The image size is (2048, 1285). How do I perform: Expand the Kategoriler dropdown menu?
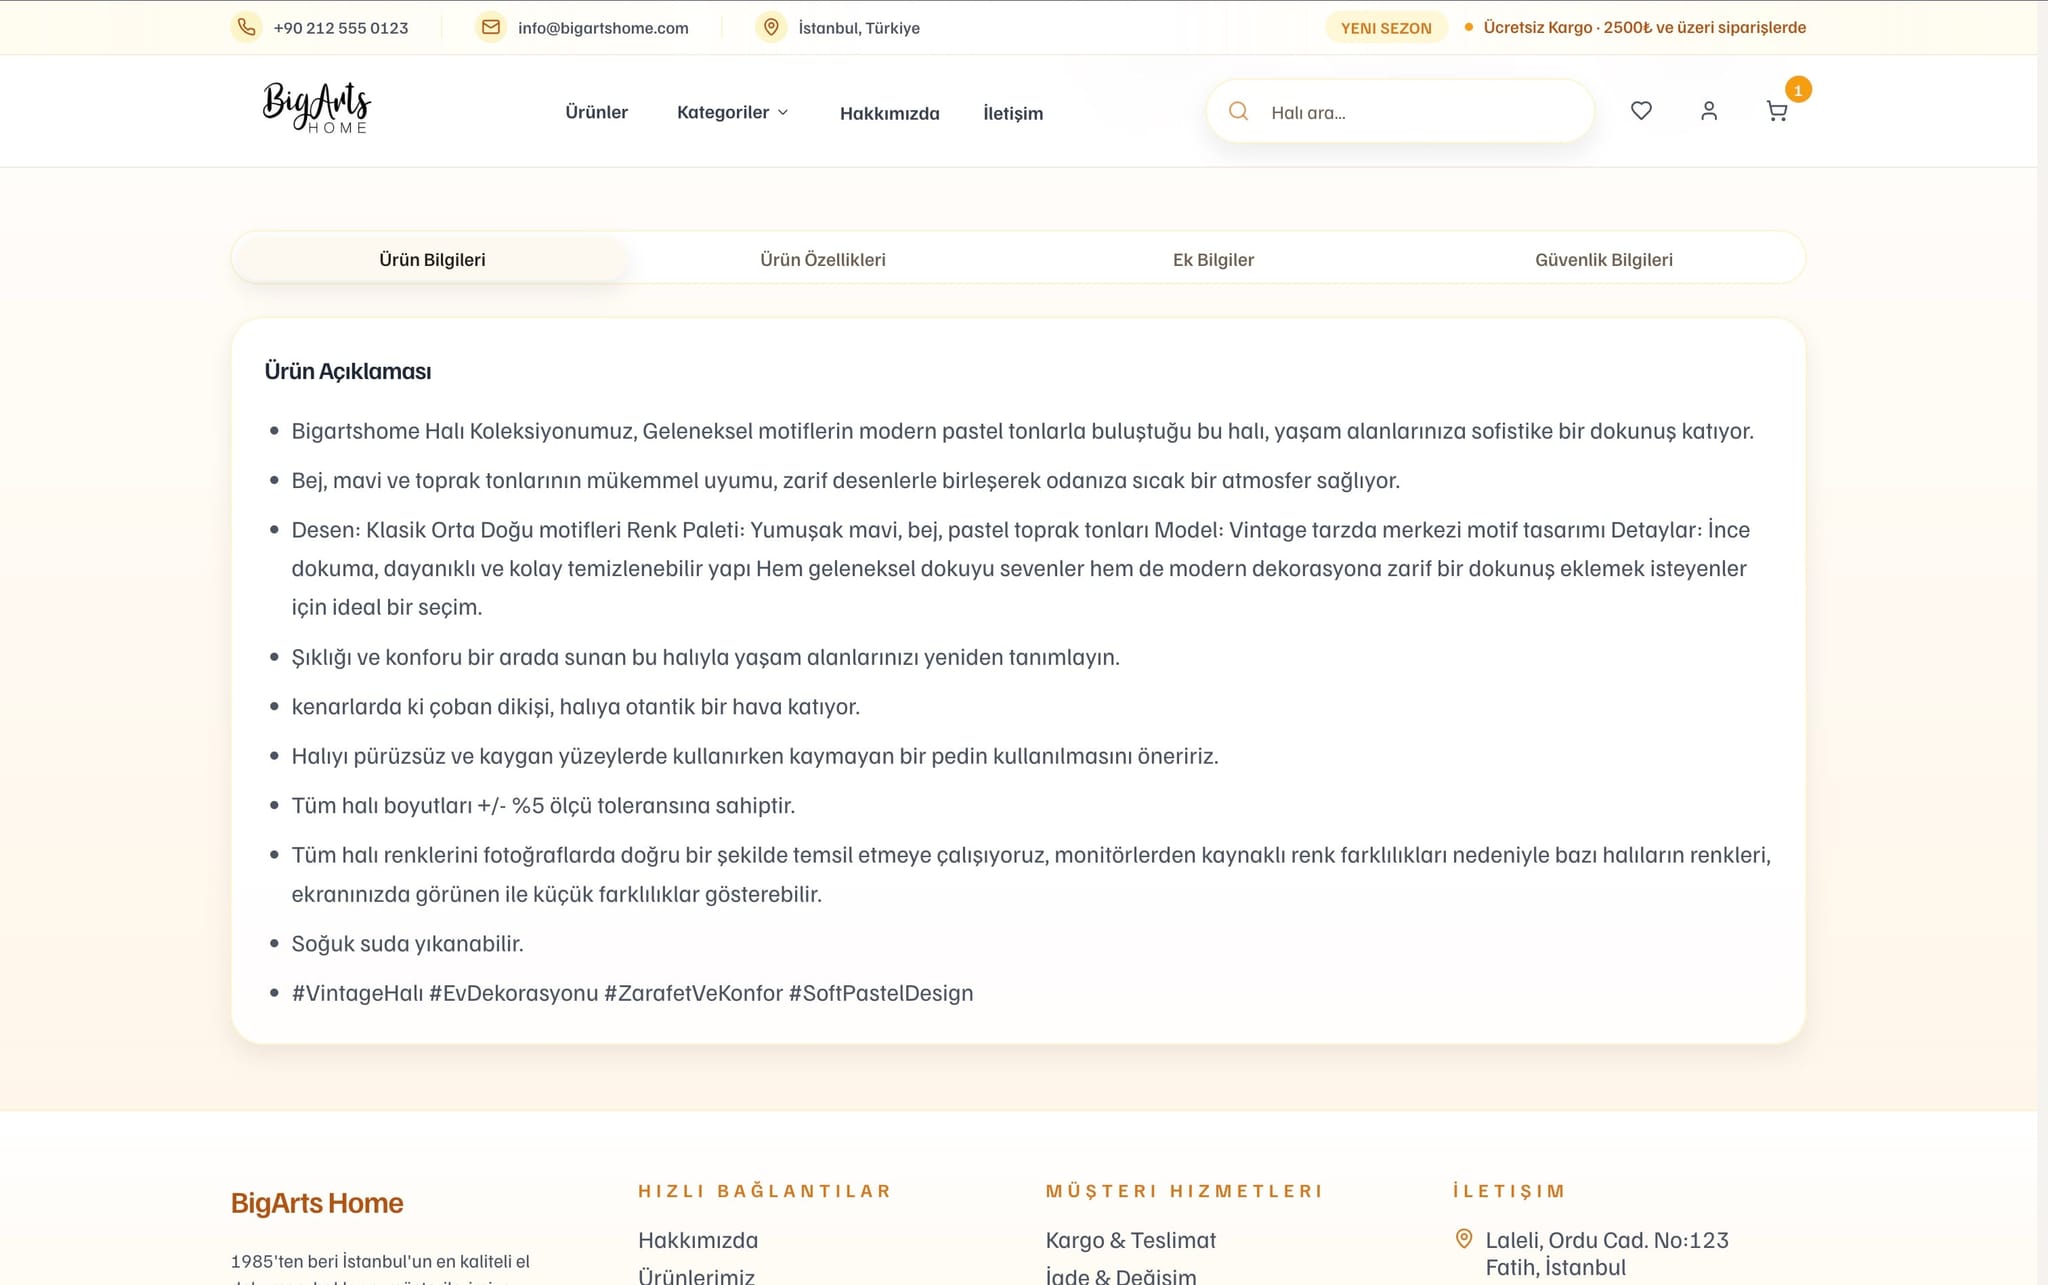732,112
